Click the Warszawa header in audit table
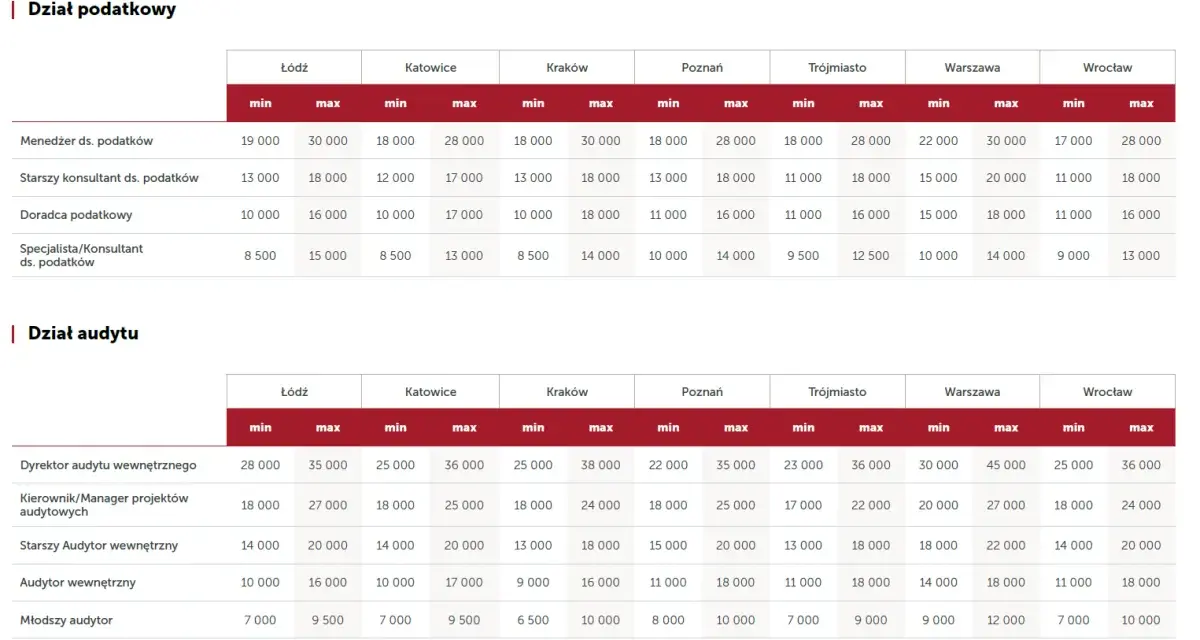The image size is (1200, 640). click(x=972, y=392)
